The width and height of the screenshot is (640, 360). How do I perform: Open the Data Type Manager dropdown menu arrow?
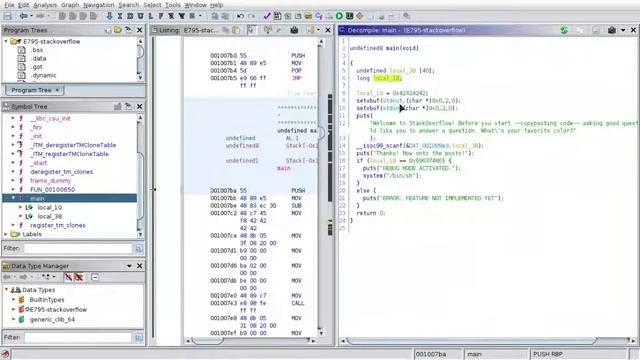129,266
